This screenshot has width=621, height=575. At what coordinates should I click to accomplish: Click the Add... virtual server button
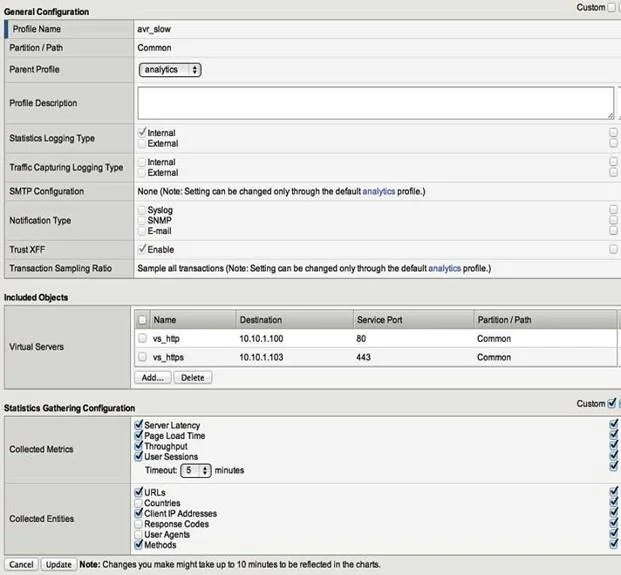click(x=153, y=377)
